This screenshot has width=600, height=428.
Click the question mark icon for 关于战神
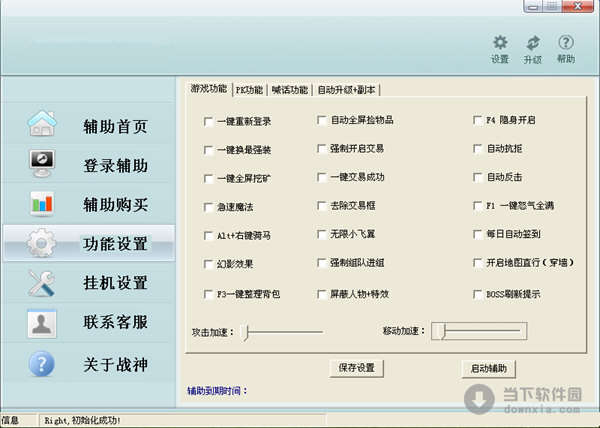[x=42, y=363]
